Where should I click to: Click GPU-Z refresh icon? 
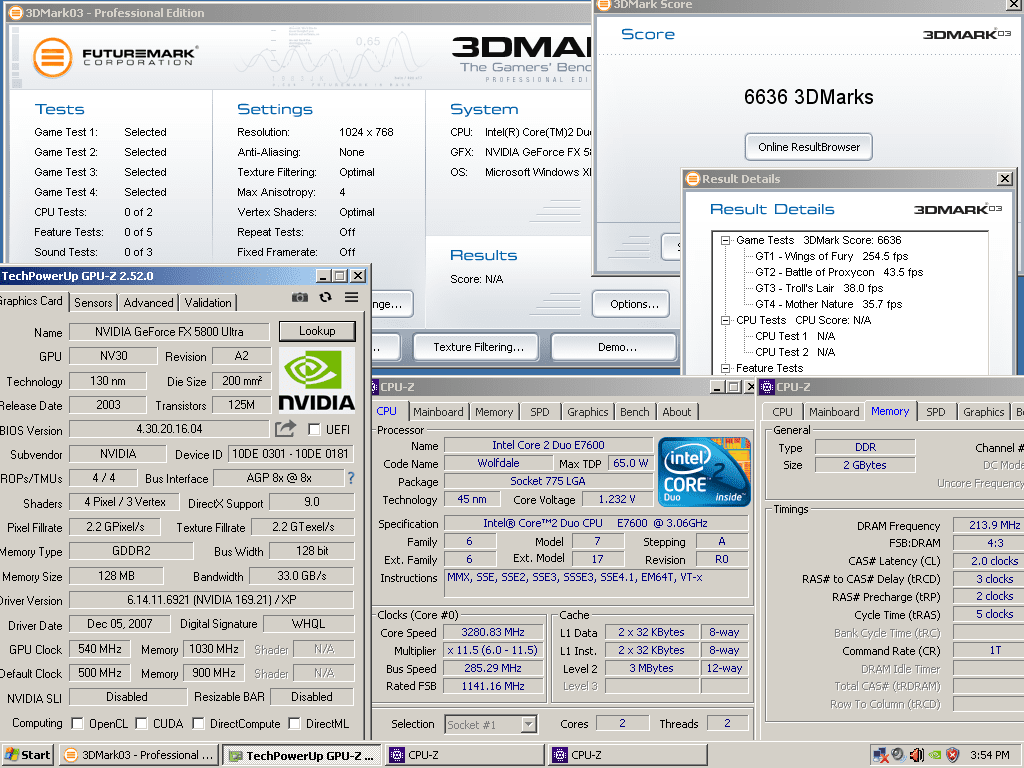(325, 297)
